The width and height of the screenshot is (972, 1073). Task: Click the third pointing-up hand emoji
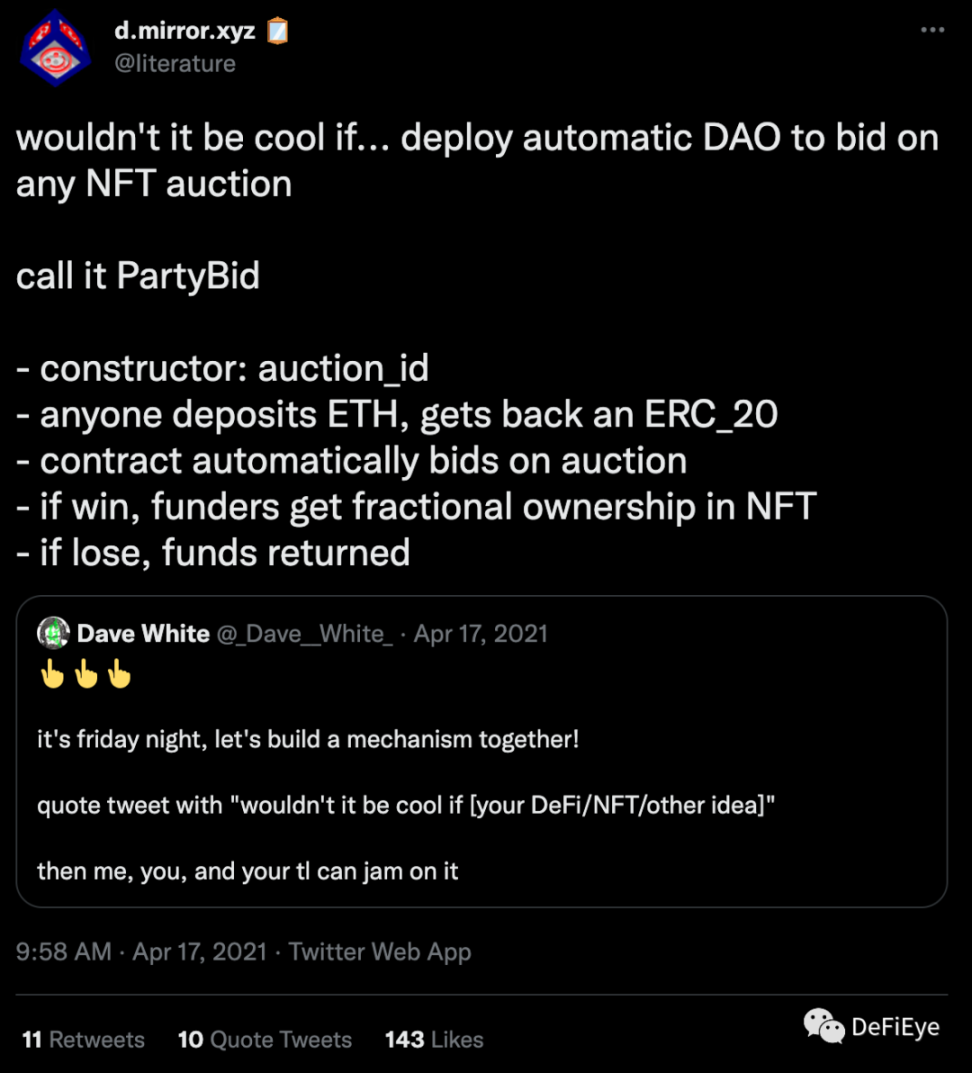coord(119,677)
